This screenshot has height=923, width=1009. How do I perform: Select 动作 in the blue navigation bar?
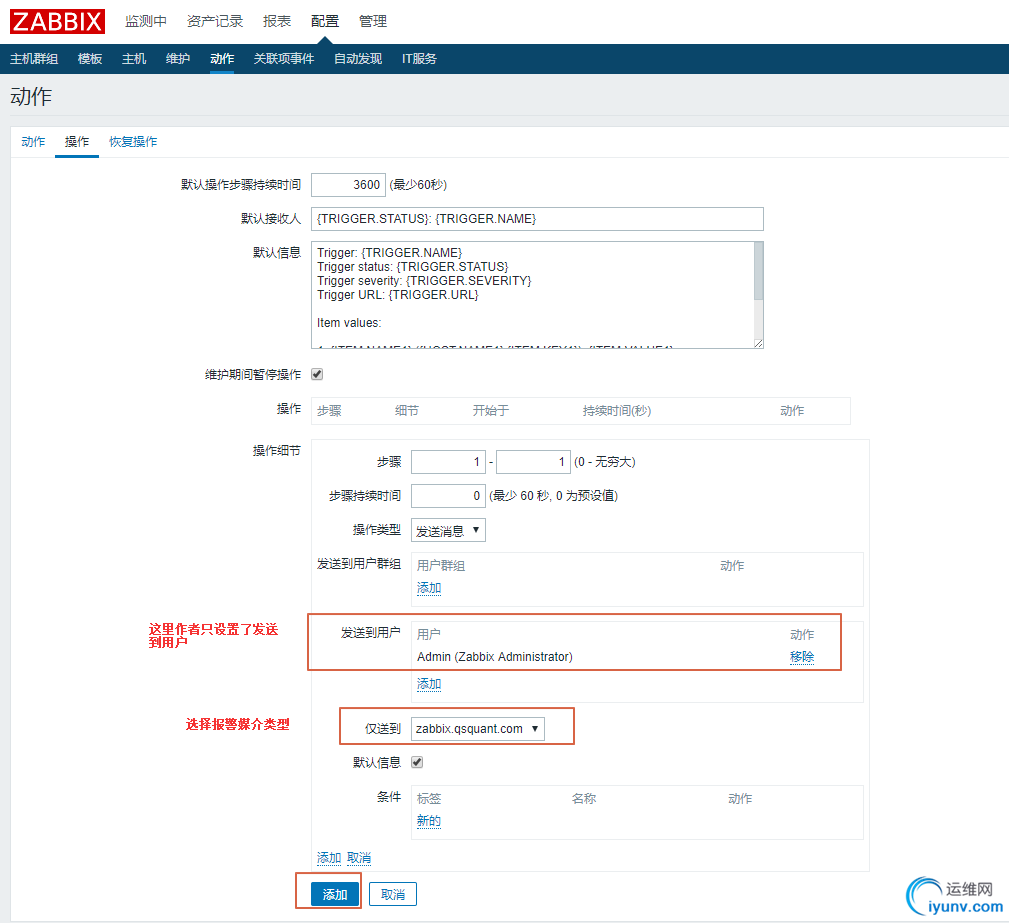click(x=222, y=59)
